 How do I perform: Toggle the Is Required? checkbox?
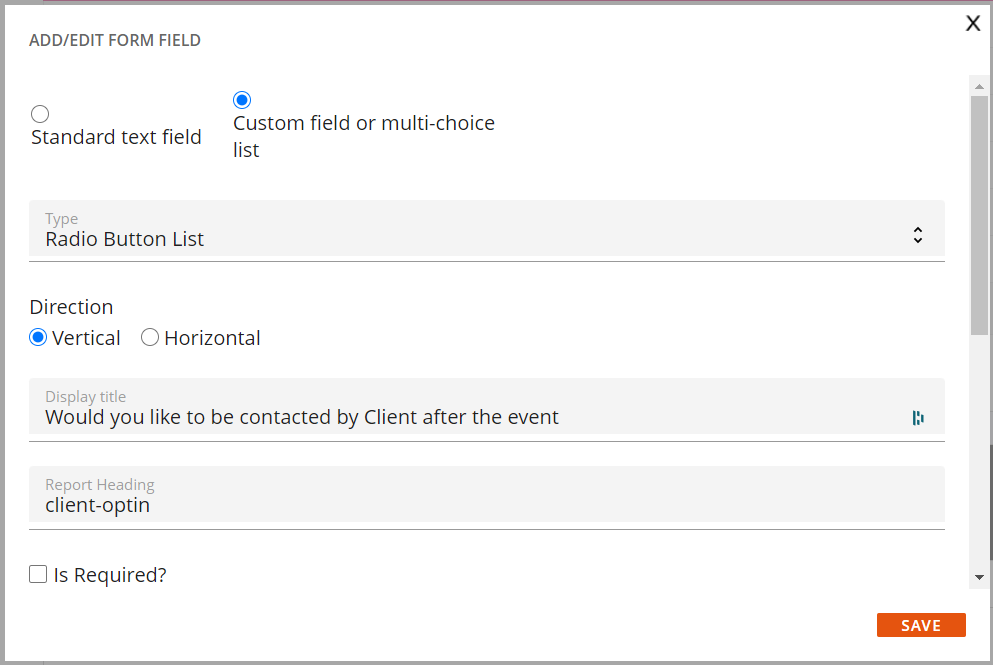point(38,574)
